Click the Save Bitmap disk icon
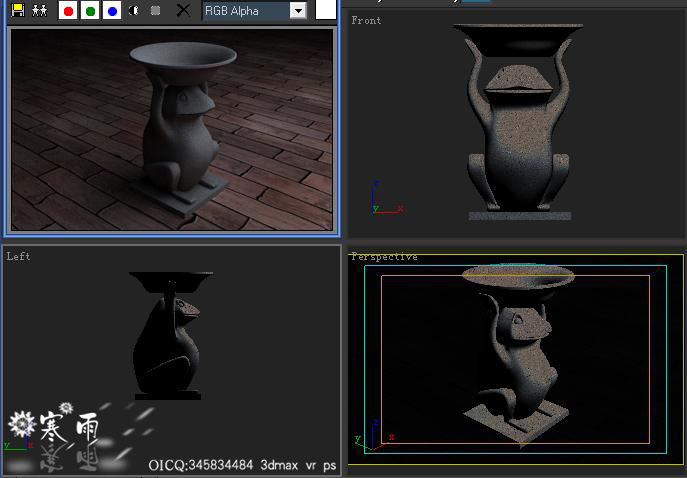Image resolution: width=687 pixels, height=478 pixels. pyautogui.click(x=18, y=11)
